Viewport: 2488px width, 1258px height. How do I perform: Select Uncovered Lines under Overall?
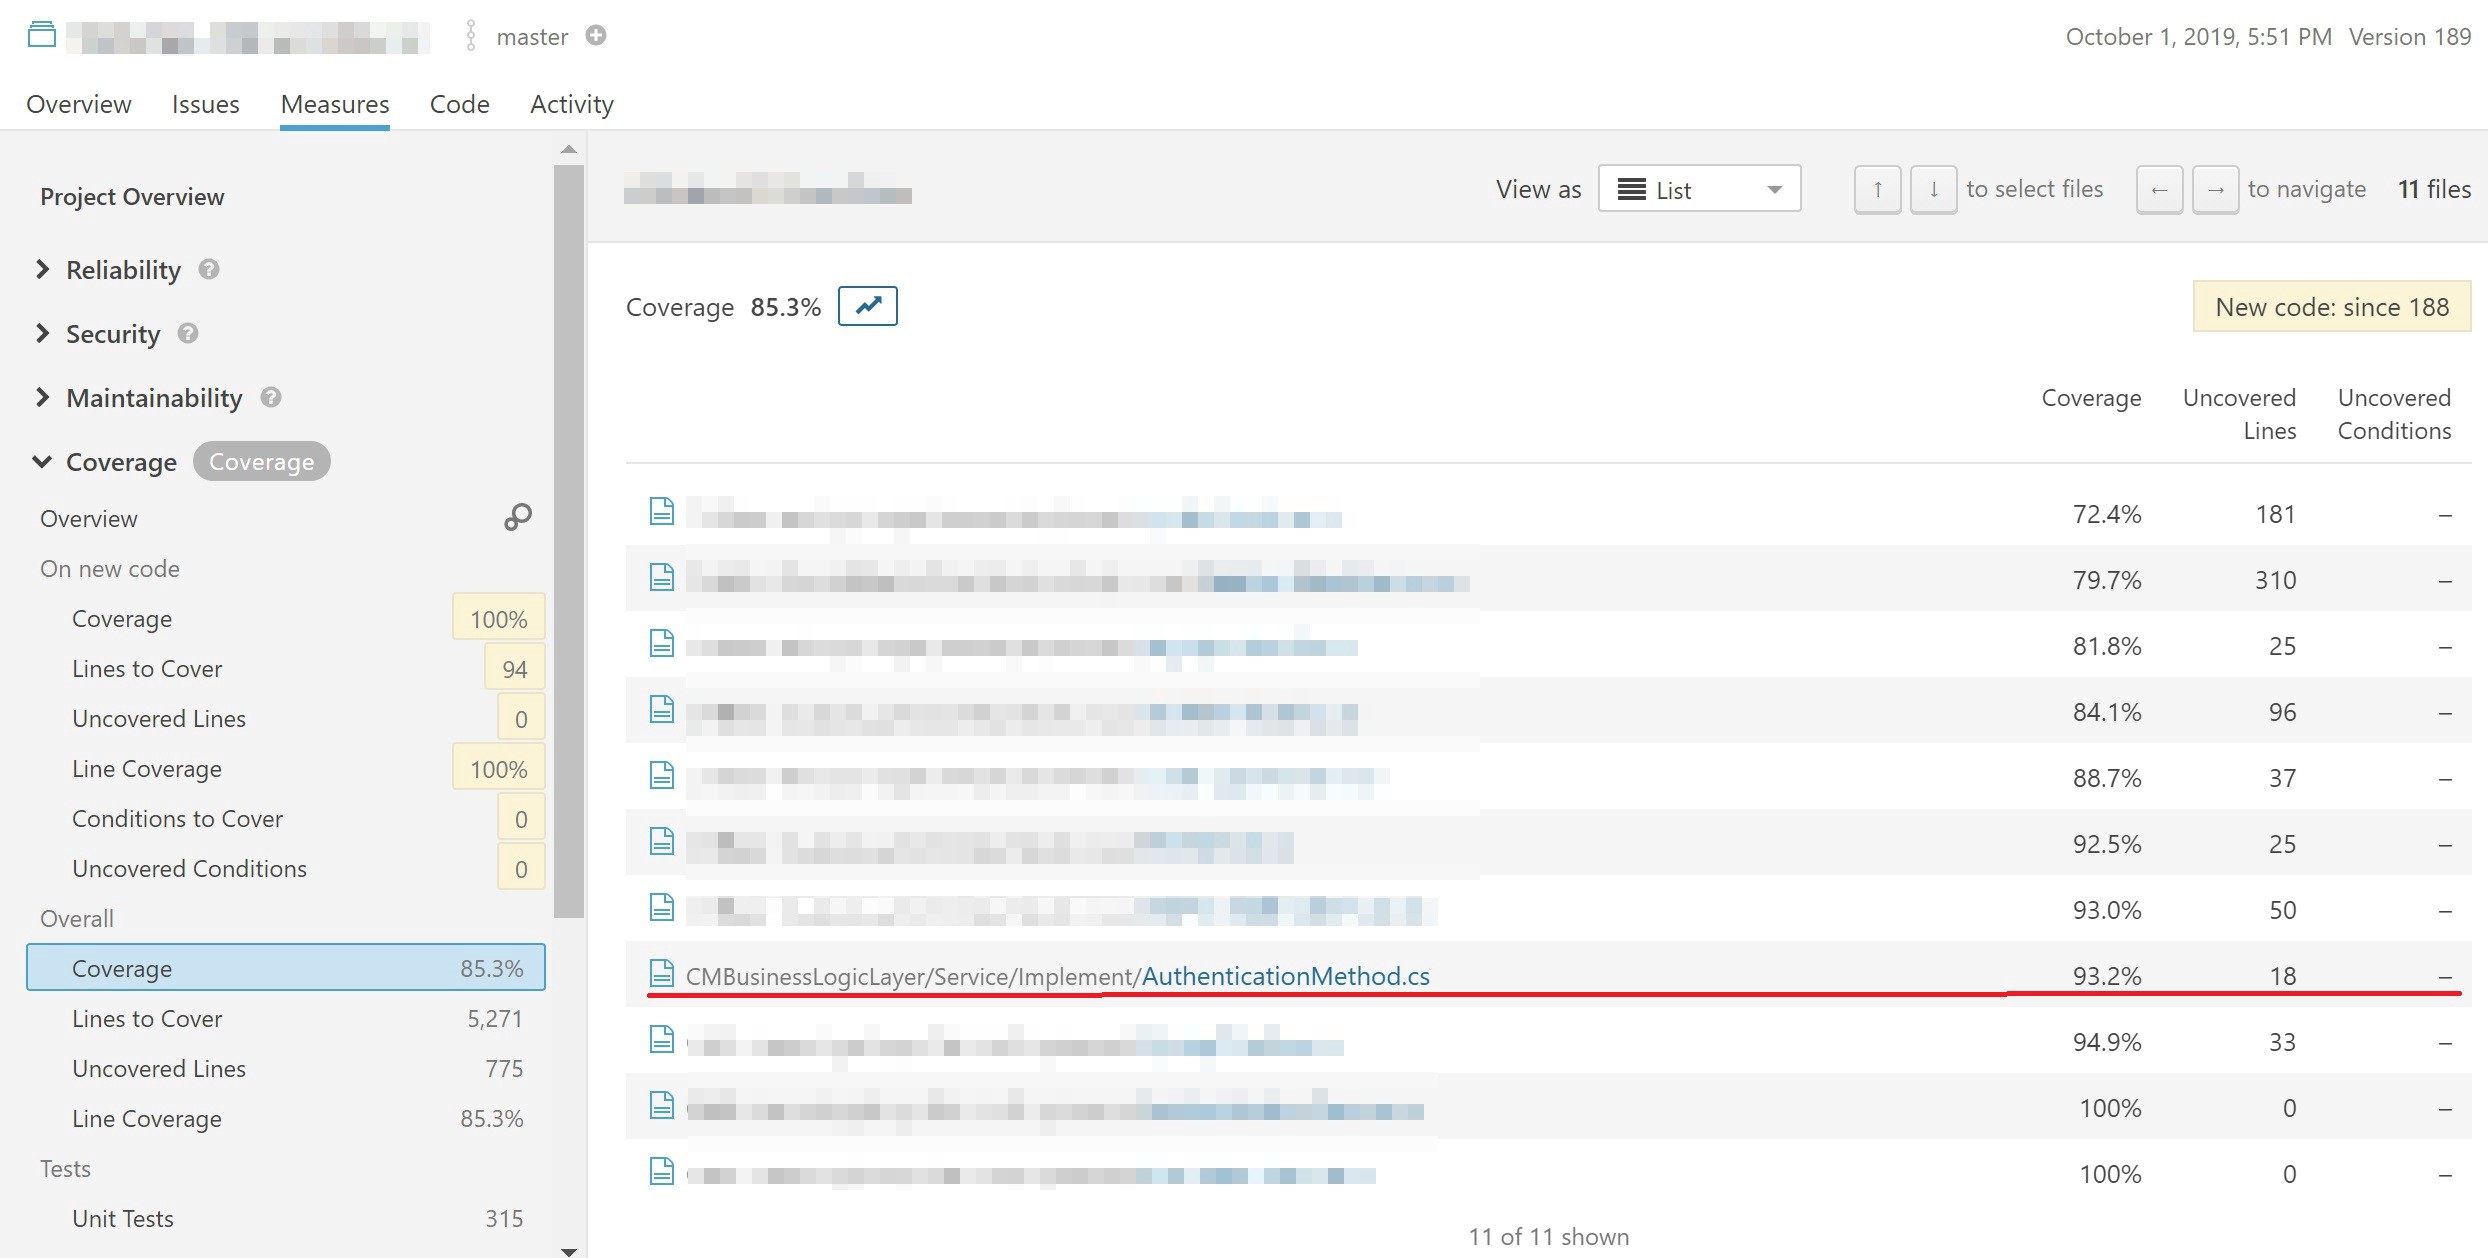click(x=159, y=1068)
